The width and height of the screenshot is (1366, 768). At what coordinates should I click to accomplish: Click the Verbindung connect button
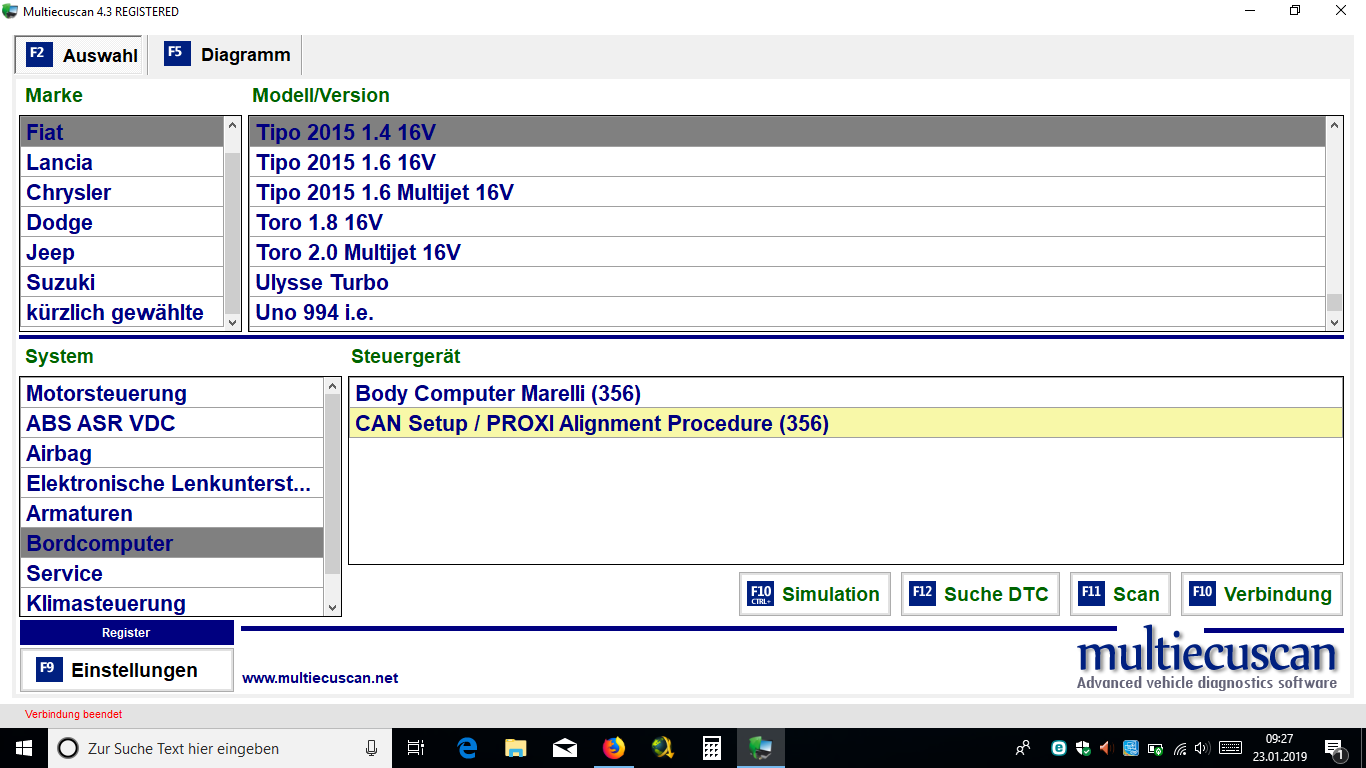(x=1261, y=594)
